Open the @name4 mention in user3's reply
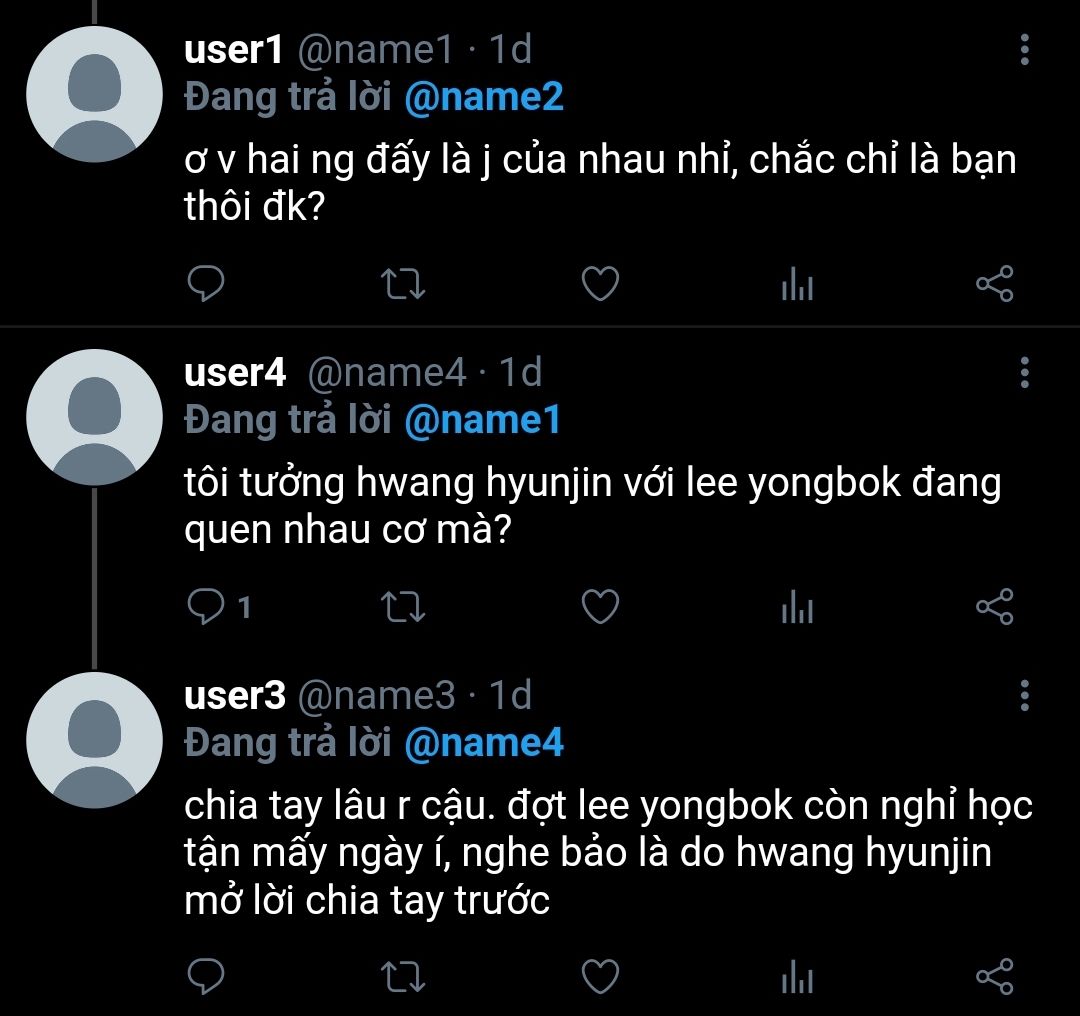 pos(484,743)
